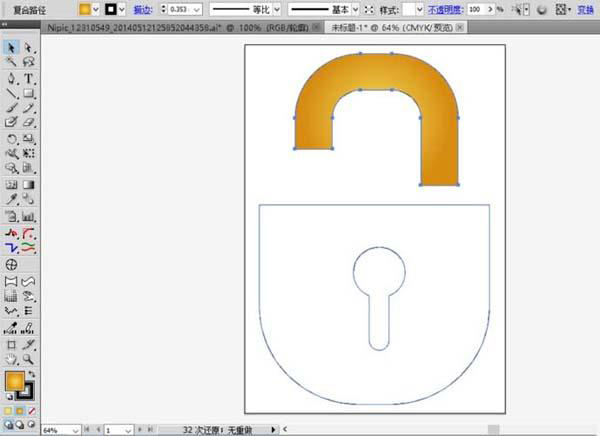
Task: Select the Eraser tool
Action: 28,122
